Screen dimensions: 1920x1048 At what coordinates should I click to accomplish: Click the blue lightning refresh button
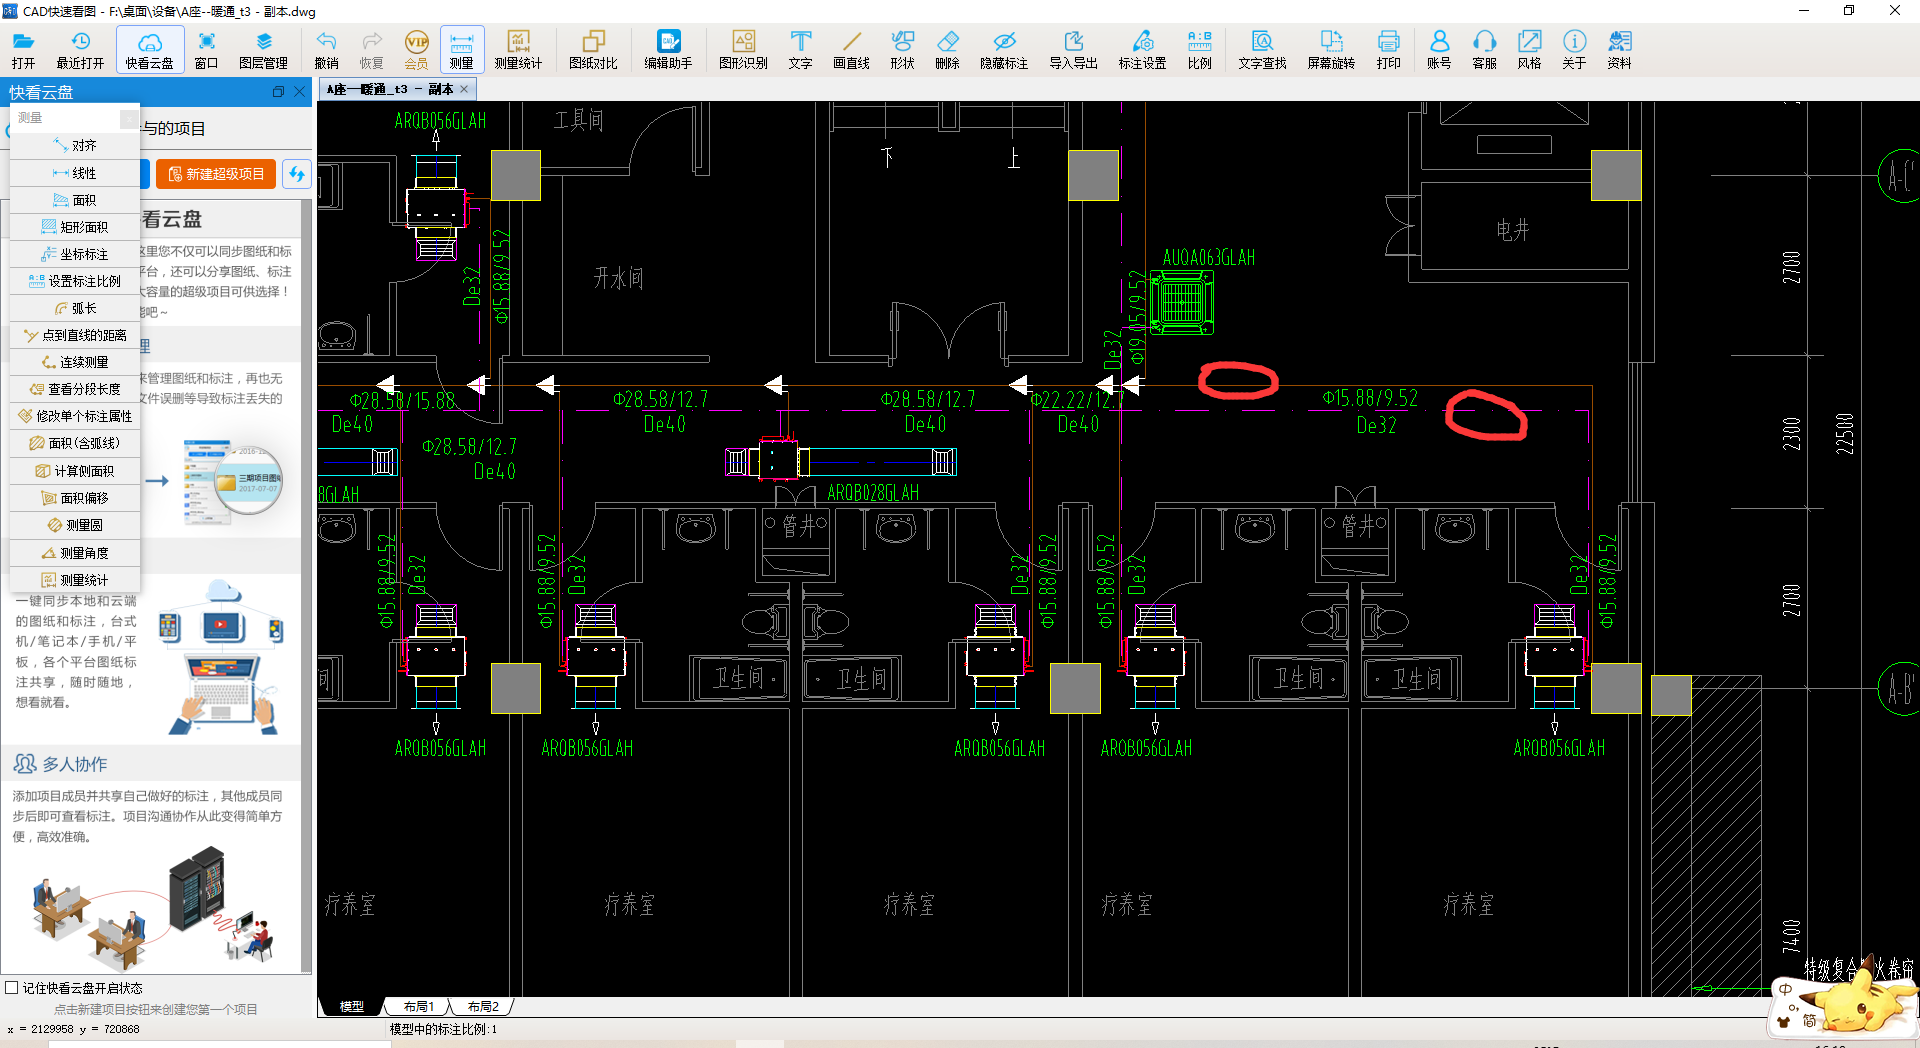click(296, 174)
